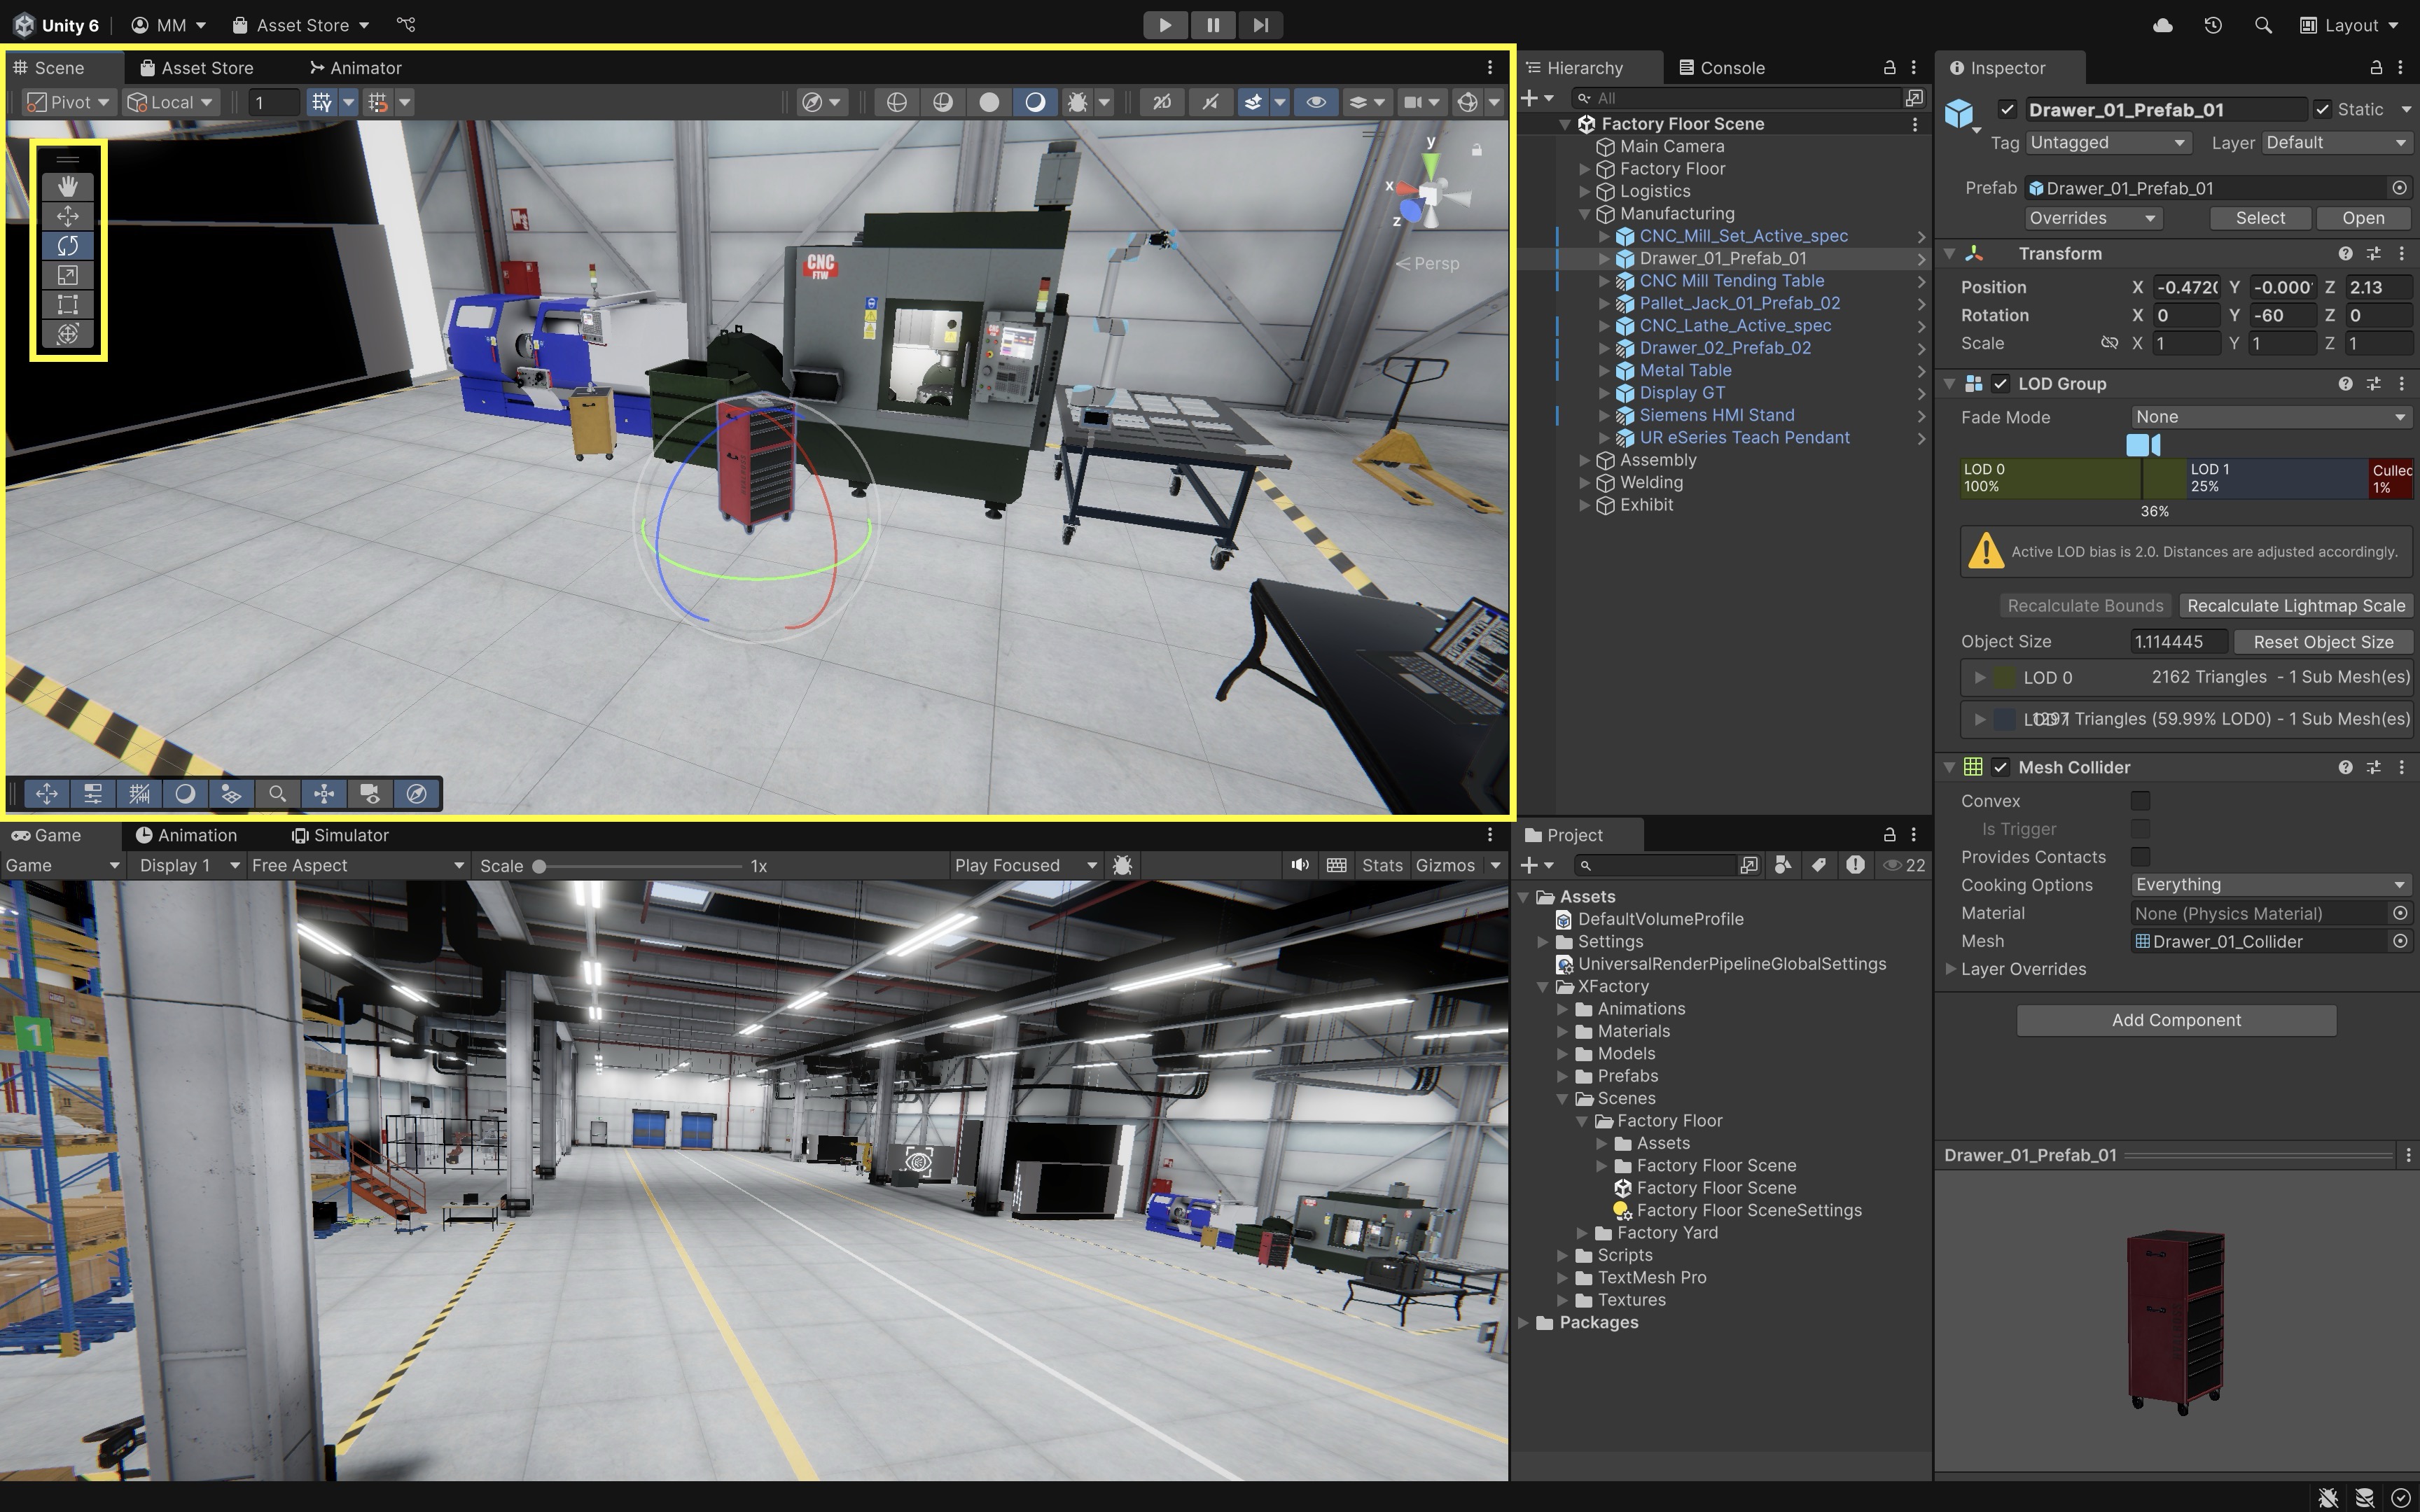2420x1512 pixels.
Task: Enable the Convex checkbox
Action: (2140, 801)
